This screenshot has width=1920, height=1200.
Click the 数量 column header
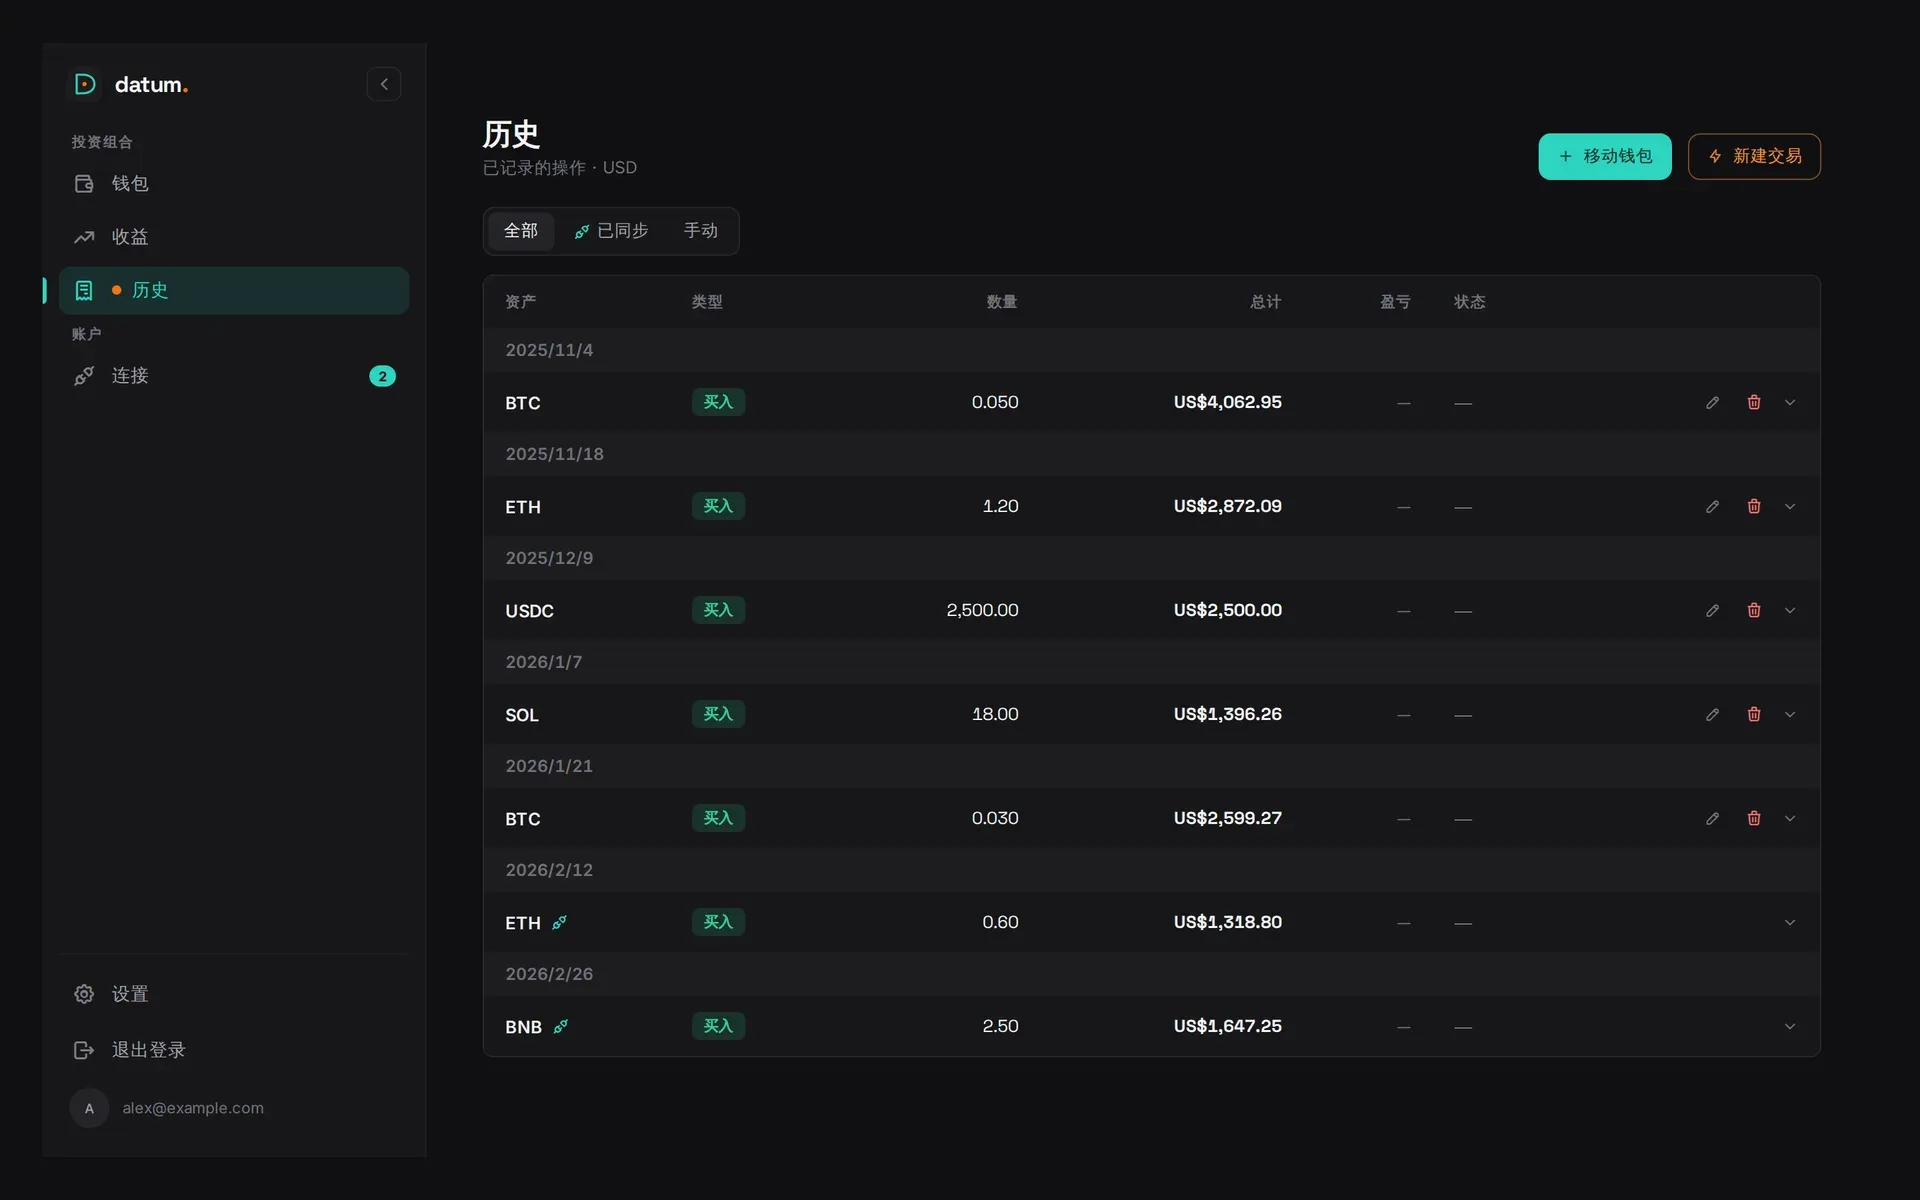tap(1002, 302)
